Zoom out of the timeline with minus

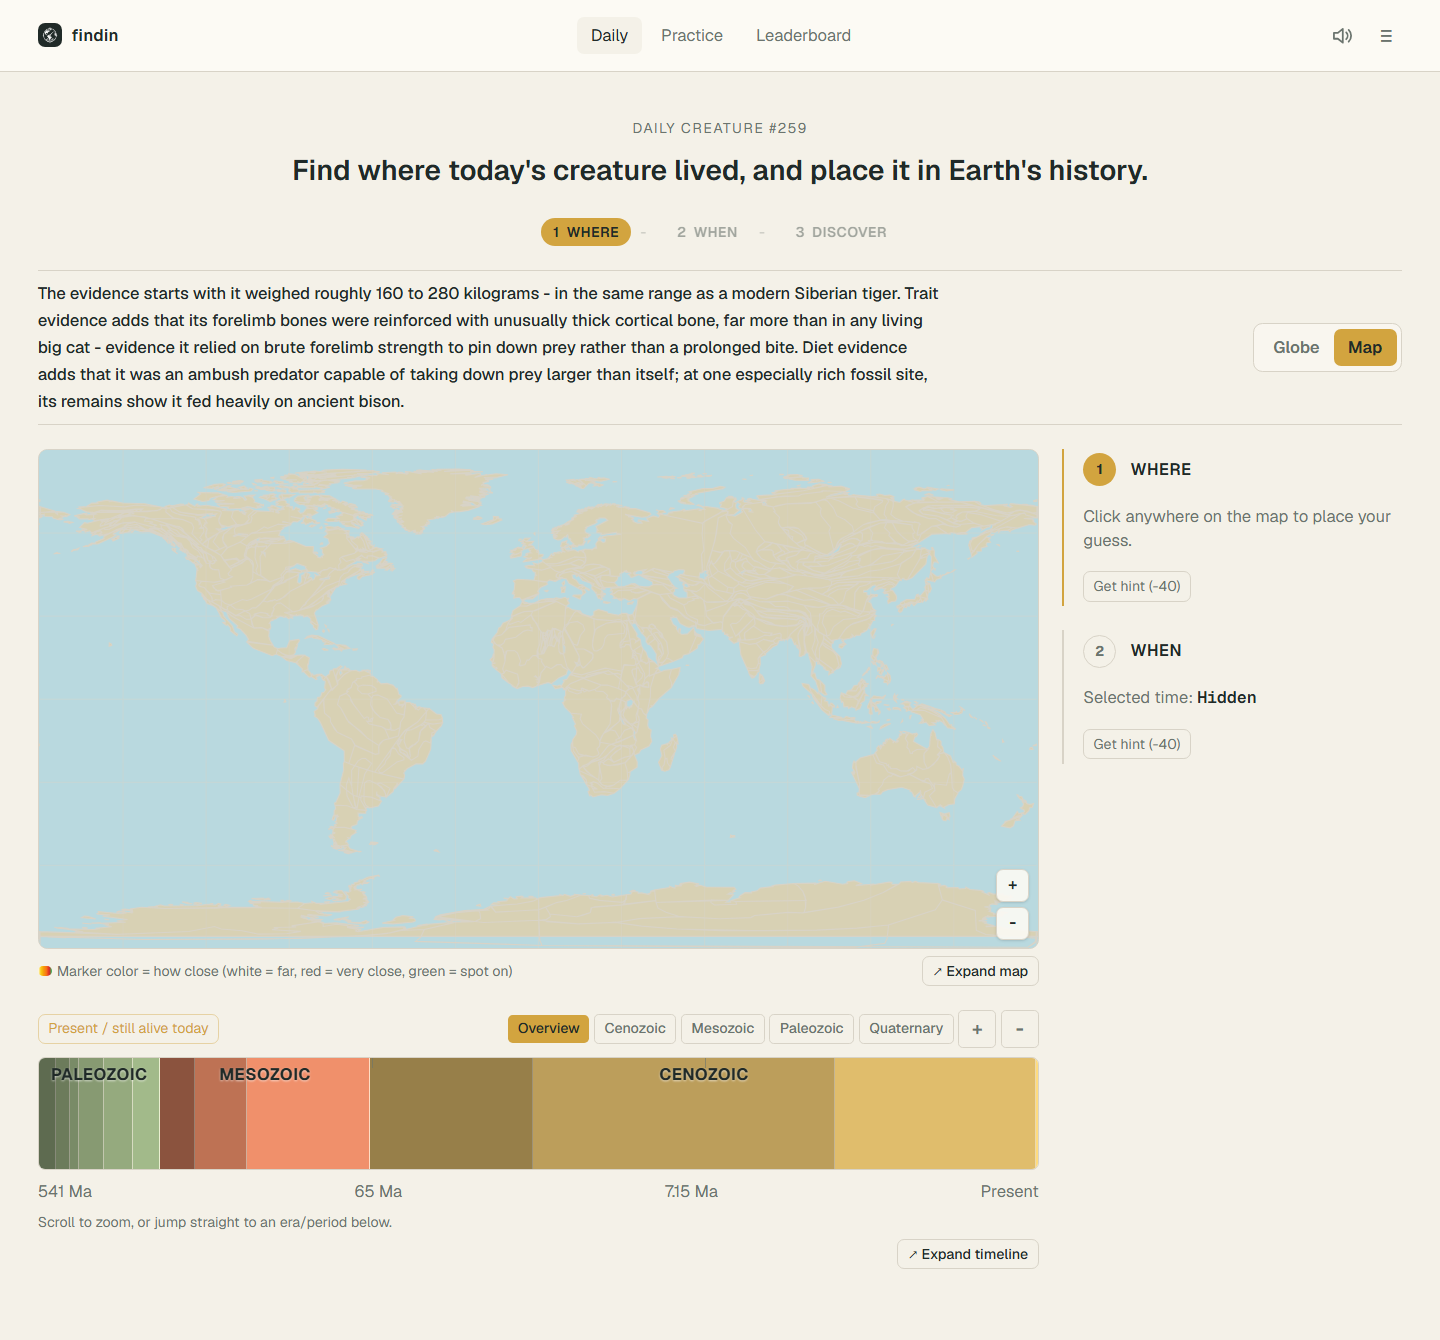tap(1020, 1029)
